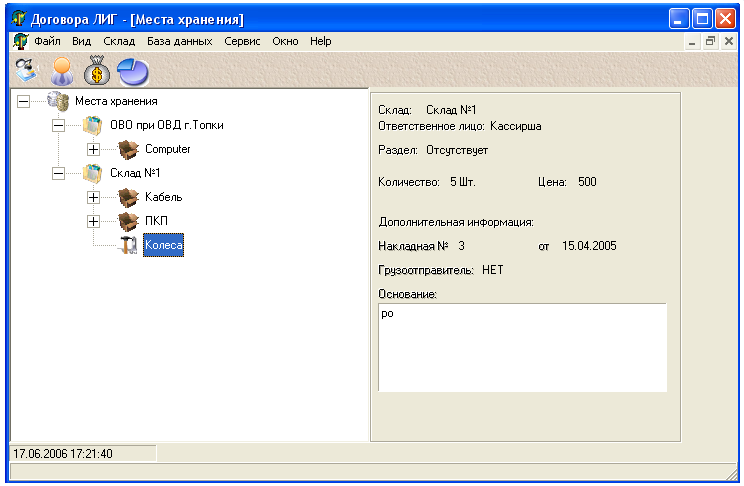Click the magnifier document toolbar icon
This screenshot has height=486, width=744.
[26, 71]
